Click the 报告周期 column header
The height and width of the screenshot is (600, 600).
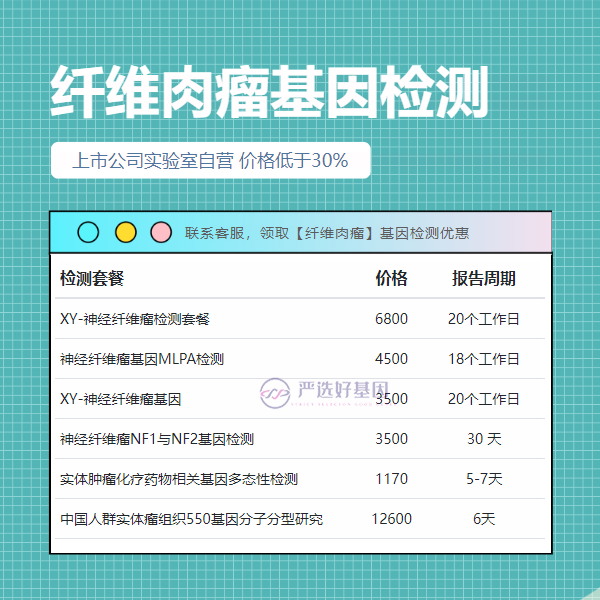(x=484, y=278)
